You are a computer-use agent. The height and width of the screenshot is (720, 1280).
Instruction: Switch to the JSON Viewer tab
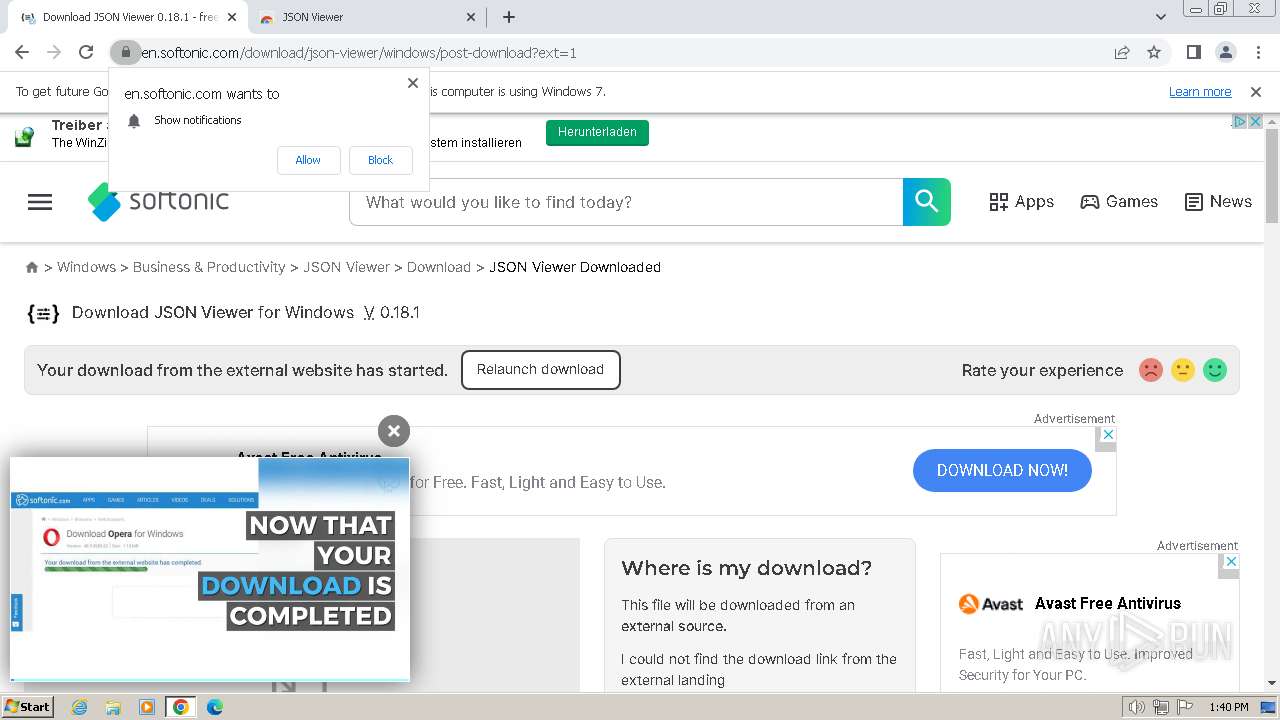tap(367, 17)
